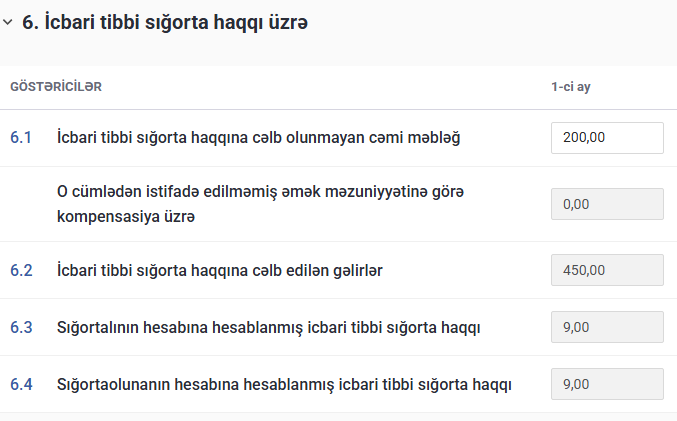Click the "1-ci ay" column header
This screenshot has width=677, height=421.
coord(570,87)
